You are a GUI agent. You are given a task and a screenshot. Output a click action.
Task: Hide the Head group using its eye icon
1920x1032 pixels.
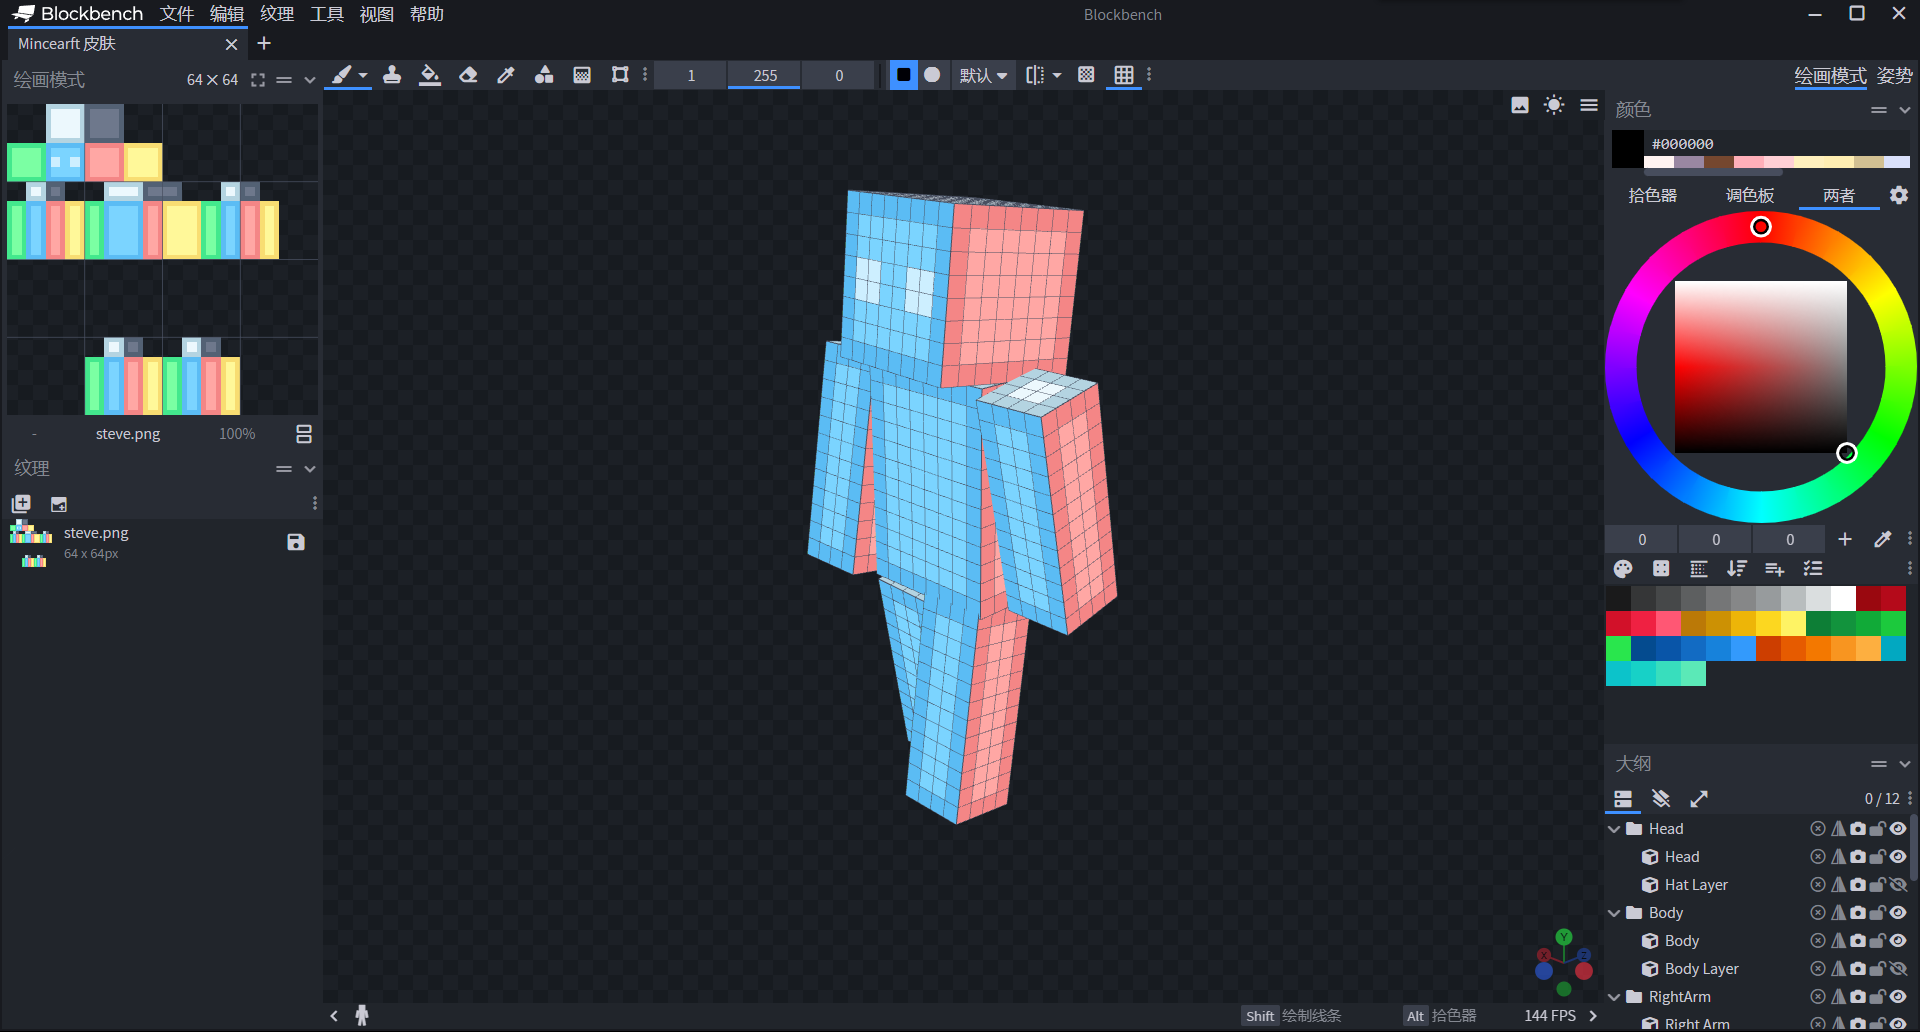coord(1898,829)
